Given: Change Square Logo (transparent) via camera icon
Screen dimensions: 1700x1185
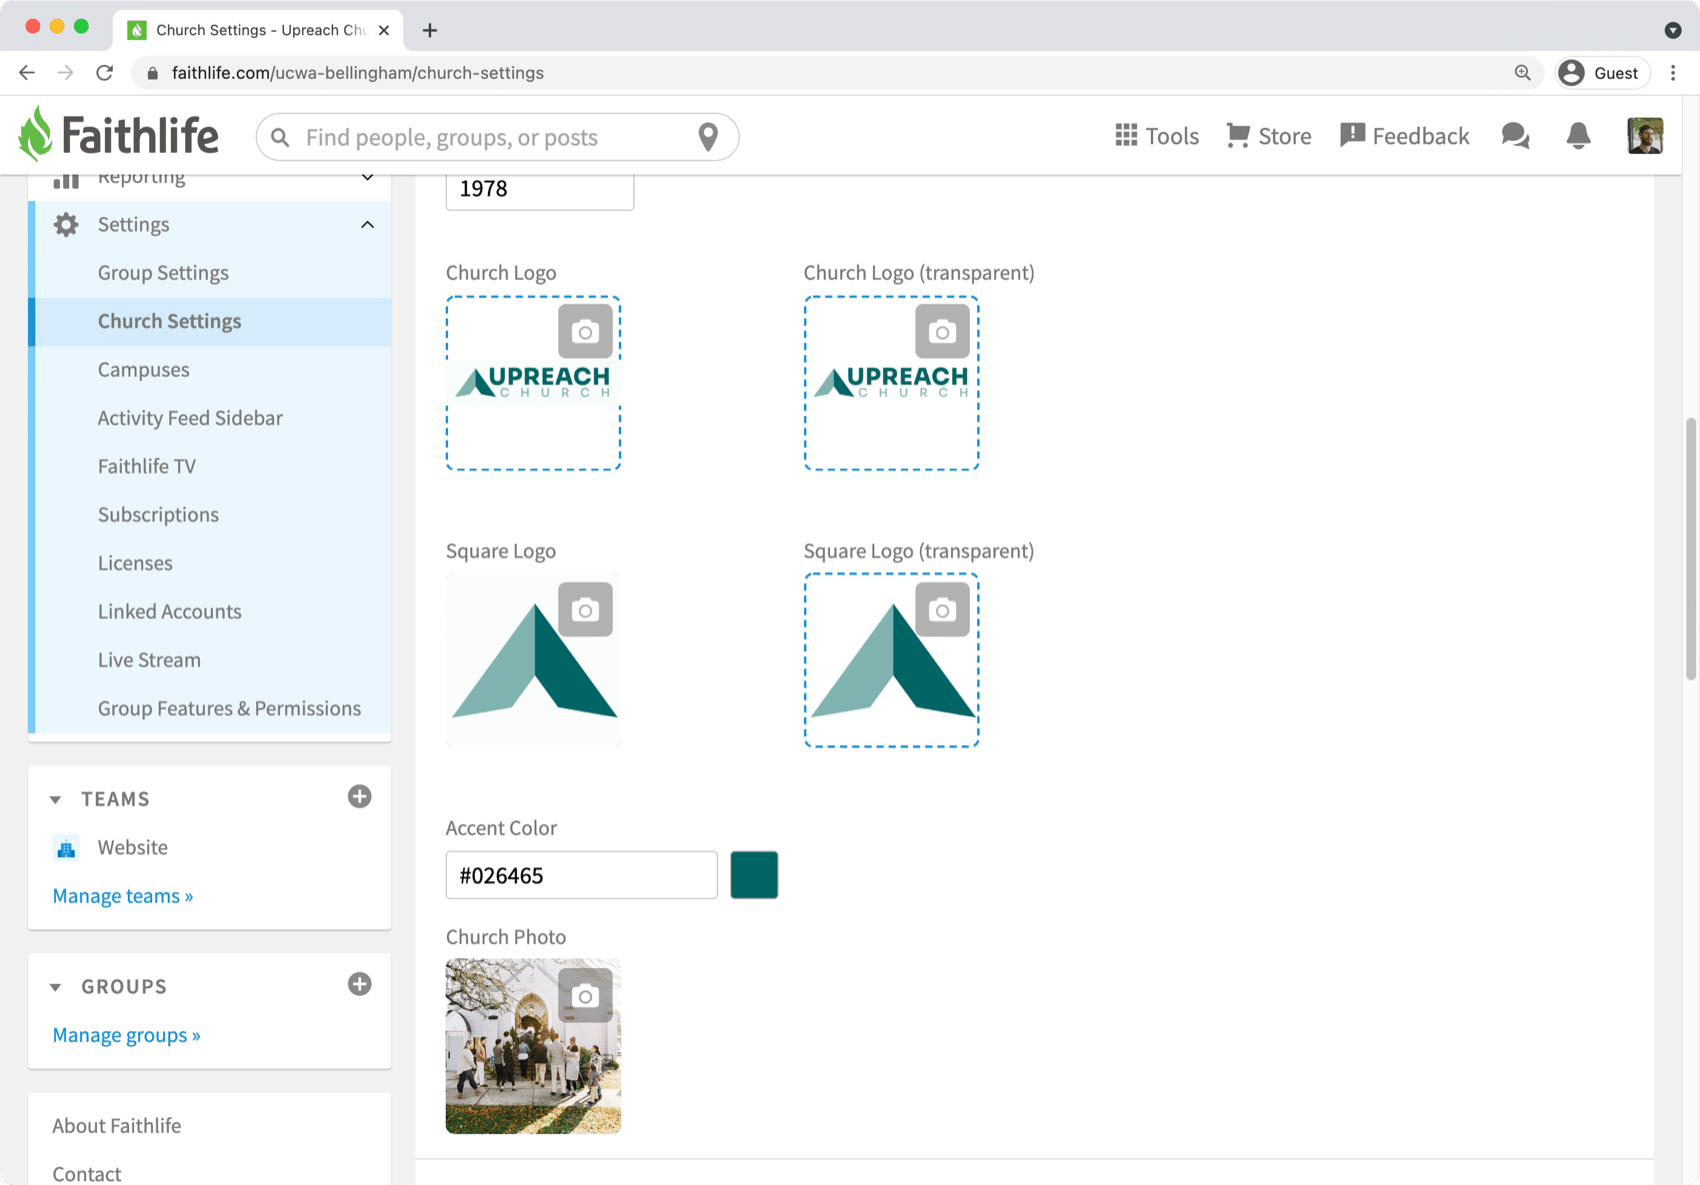Looking at the screenshot, I should 942,610.
